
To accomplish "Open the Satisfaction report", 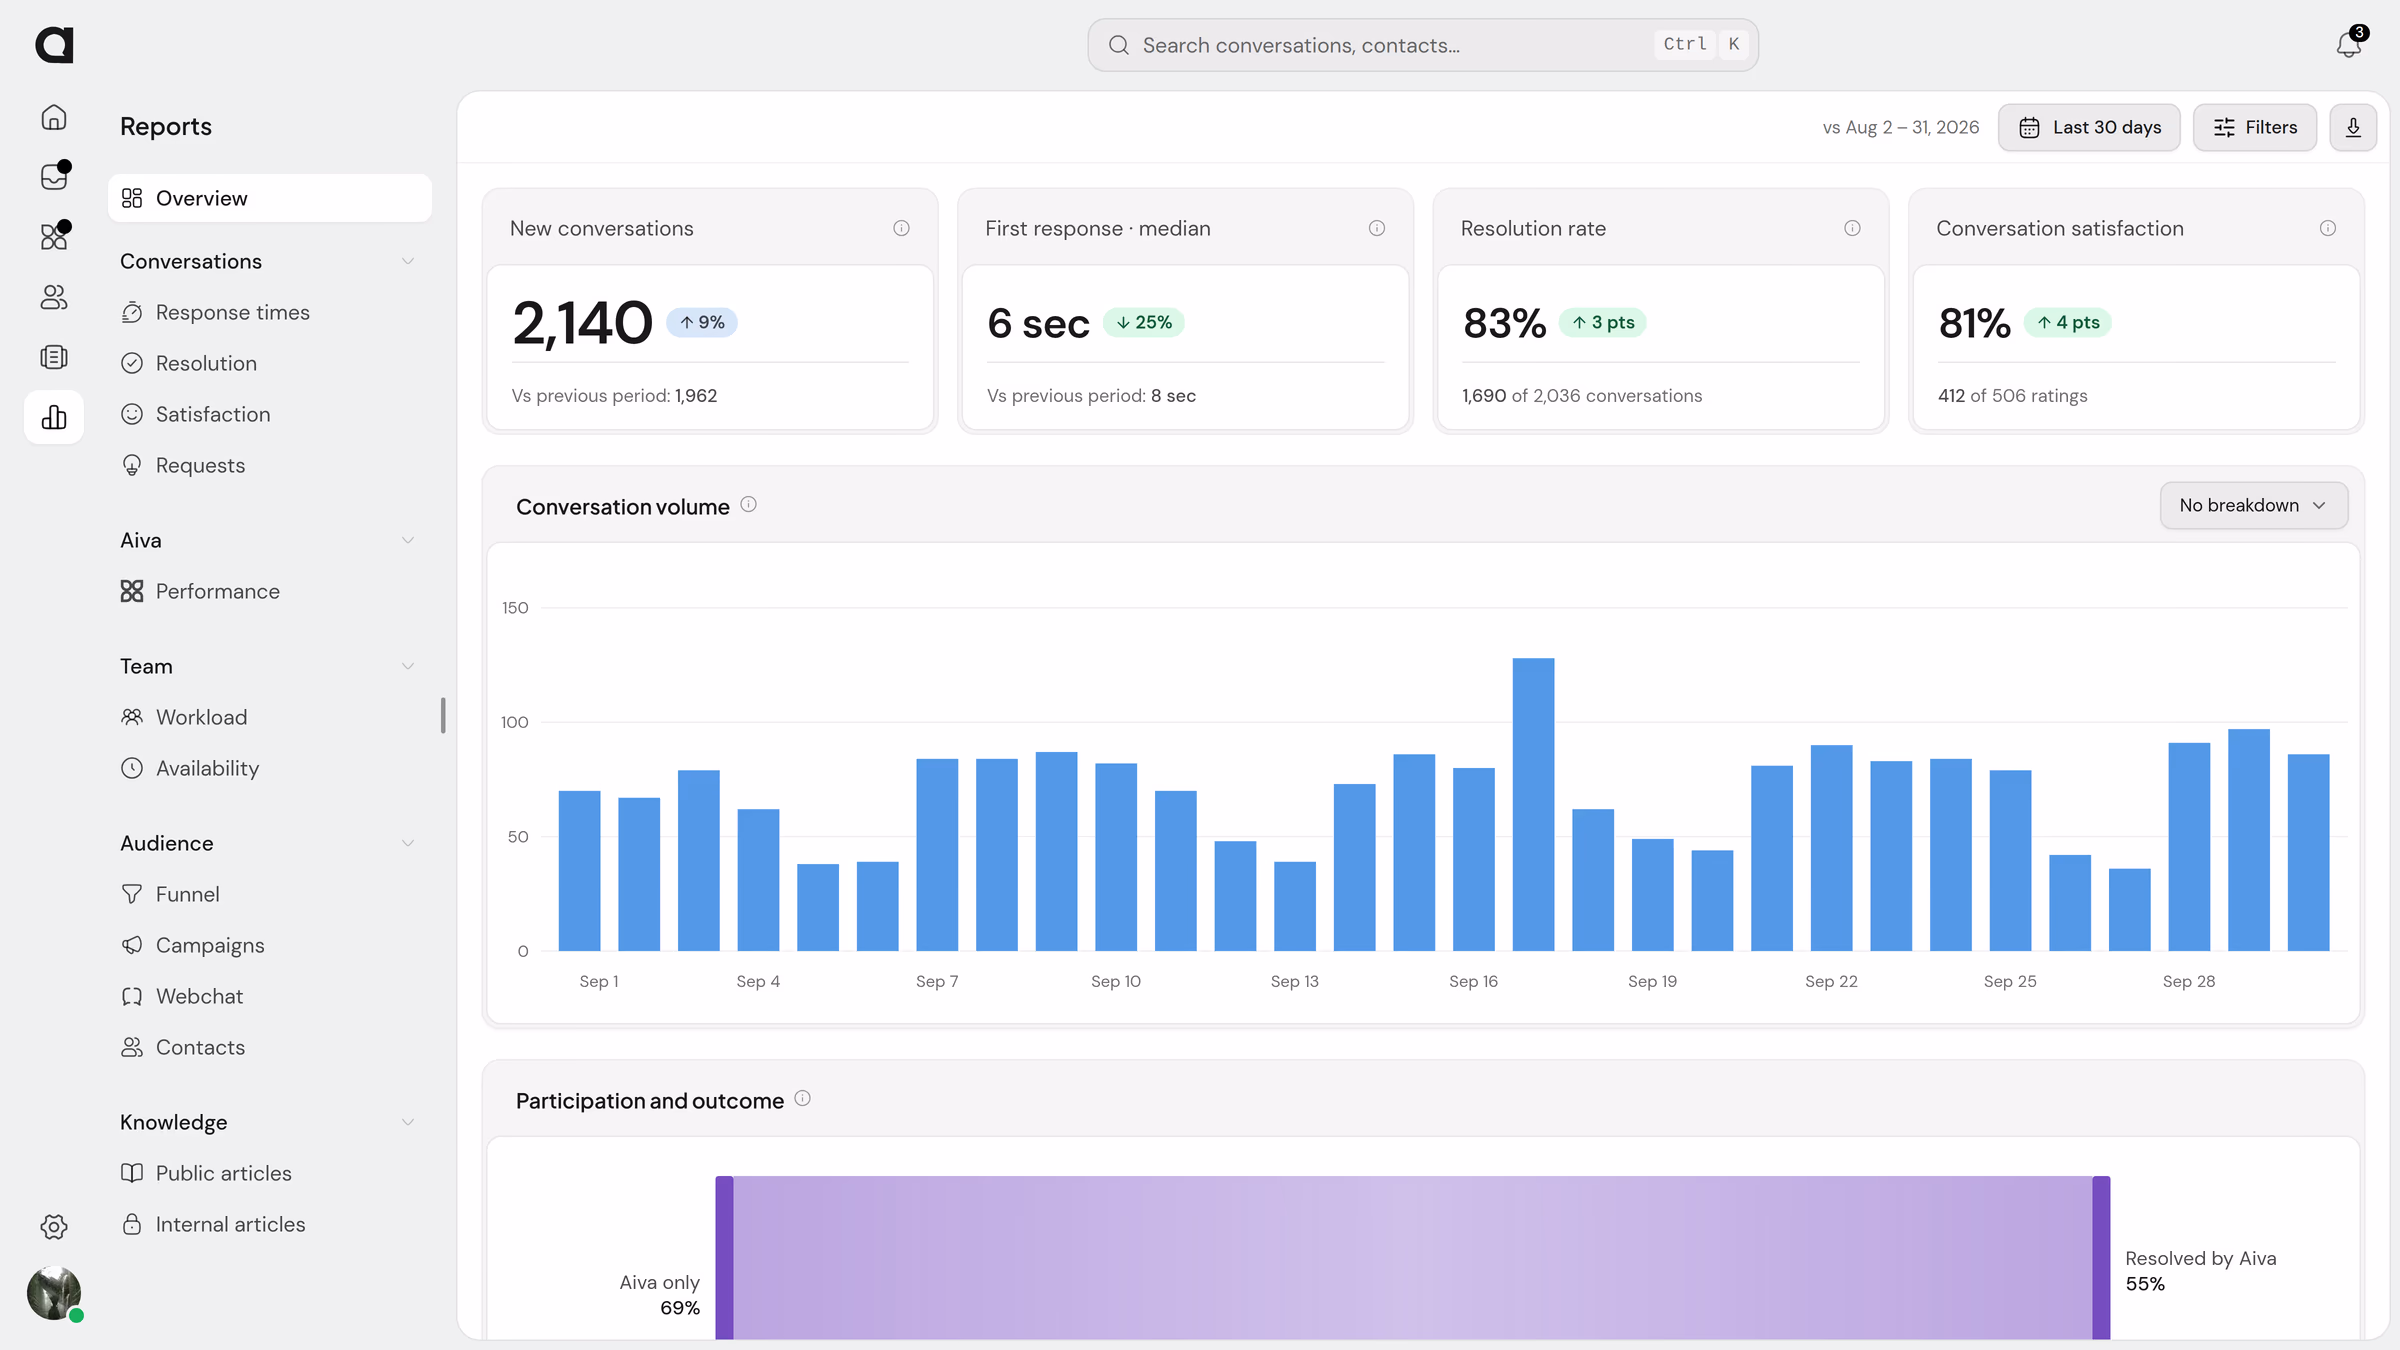I will (270, 414).
